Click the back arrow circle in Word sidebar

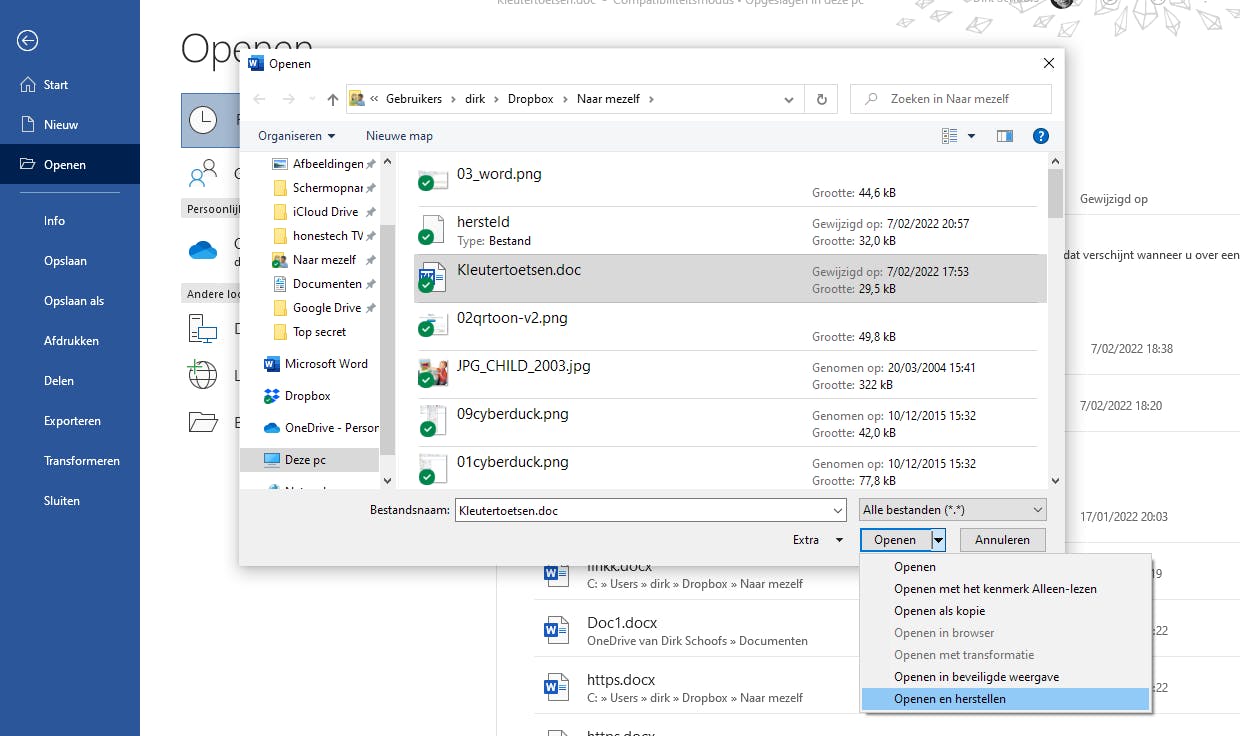coord(28,40)
